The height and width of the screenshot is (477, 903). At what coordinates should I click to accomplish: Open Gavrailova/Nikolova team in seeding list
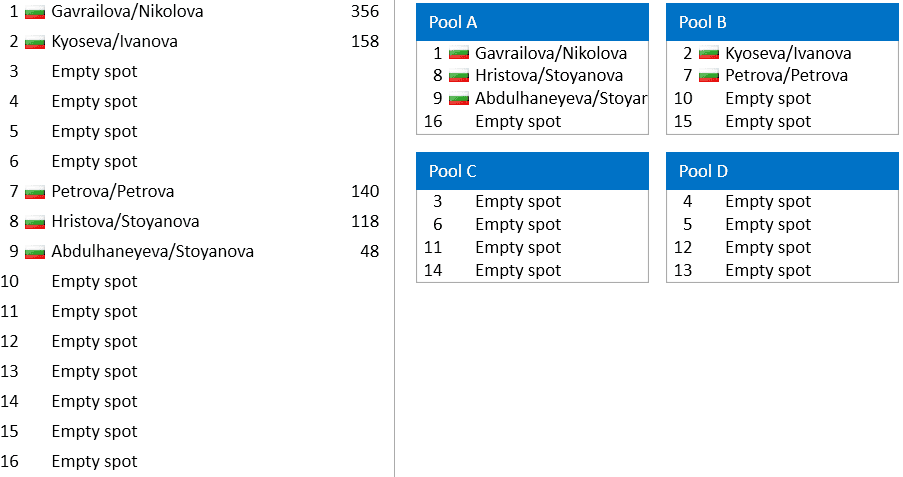click(127, 12)
